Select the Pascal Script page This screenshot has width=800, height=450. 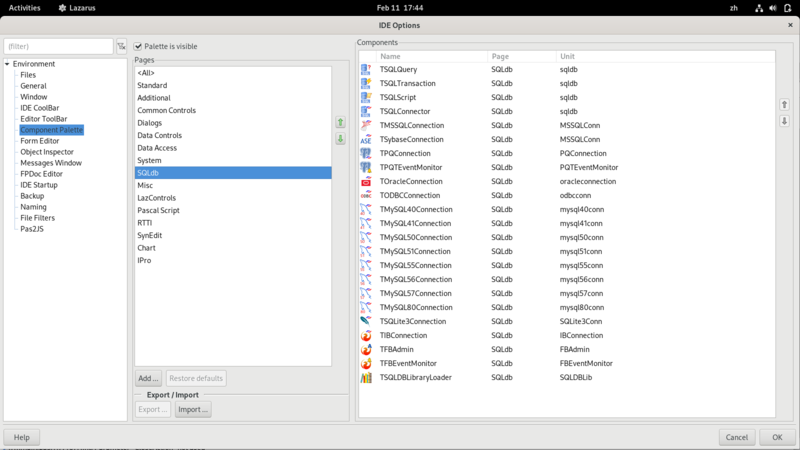[x=233, y=210]
